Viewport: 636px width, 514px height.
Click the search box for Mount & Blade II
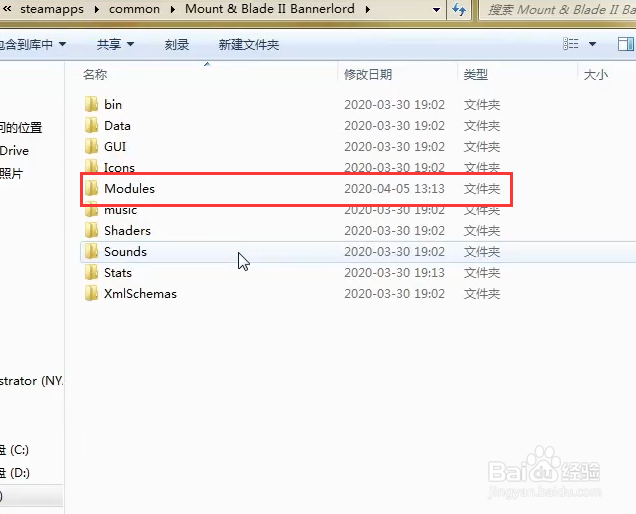pyautogui.click(x=558, y=10)
